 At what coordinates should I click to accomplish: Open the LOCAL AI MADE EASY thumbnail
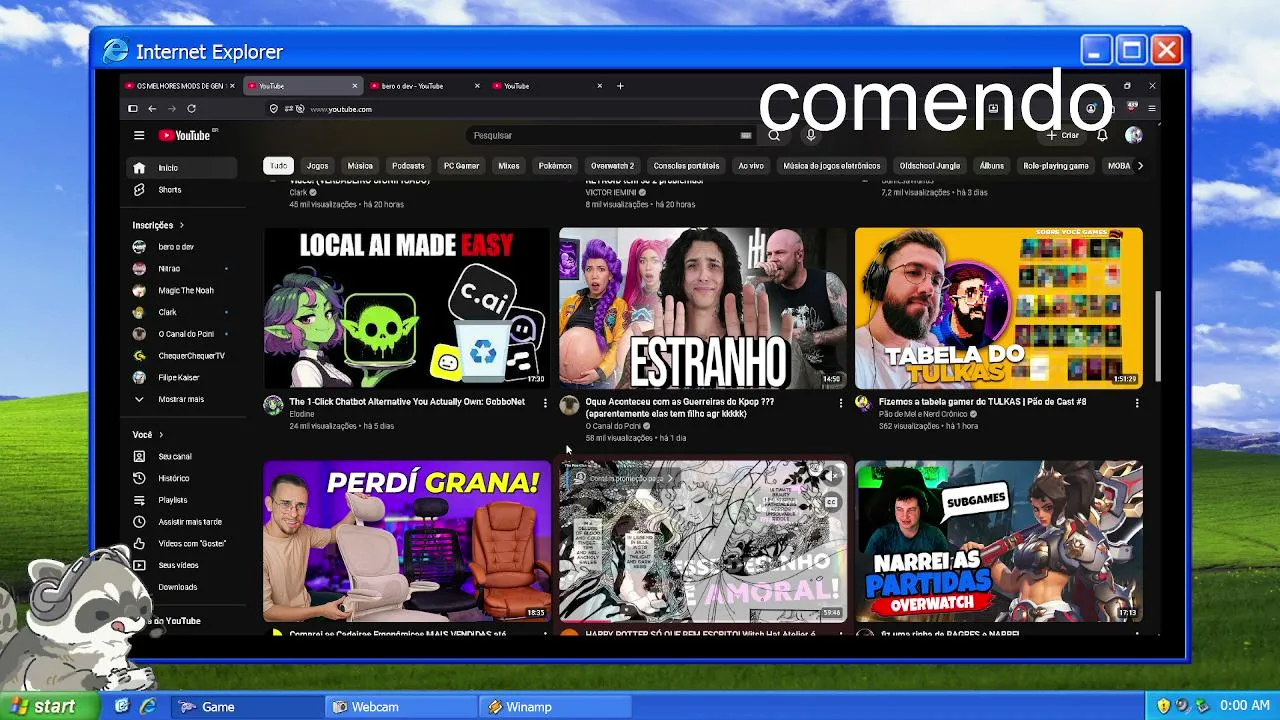click(x=406, y=308)
